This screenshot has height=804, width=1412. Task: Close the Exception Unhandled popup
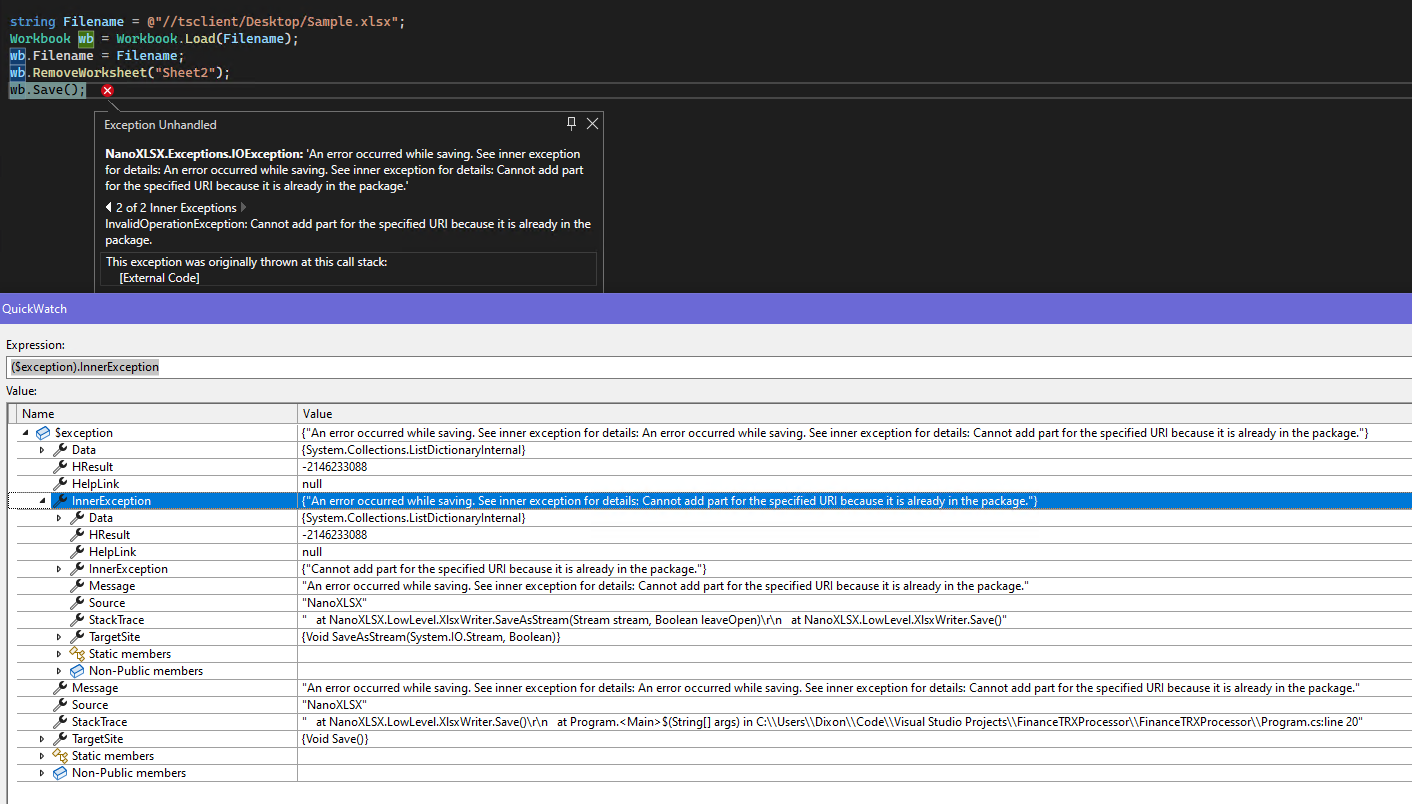point(592,123)
